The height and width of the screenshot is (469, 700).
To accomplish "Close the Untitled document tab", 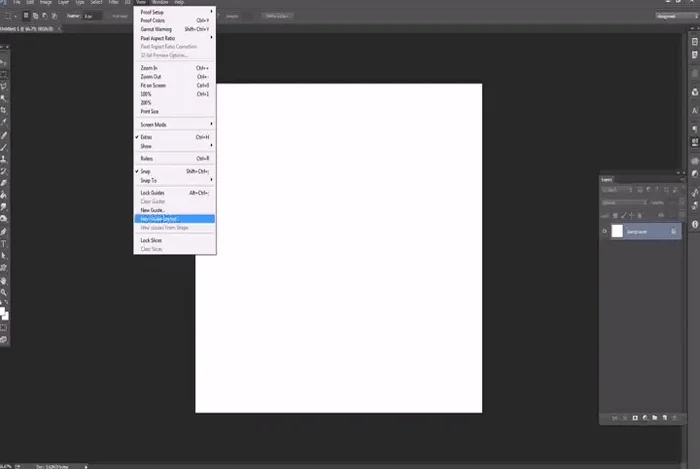I will pyautogui.click(x=59, y=29).
